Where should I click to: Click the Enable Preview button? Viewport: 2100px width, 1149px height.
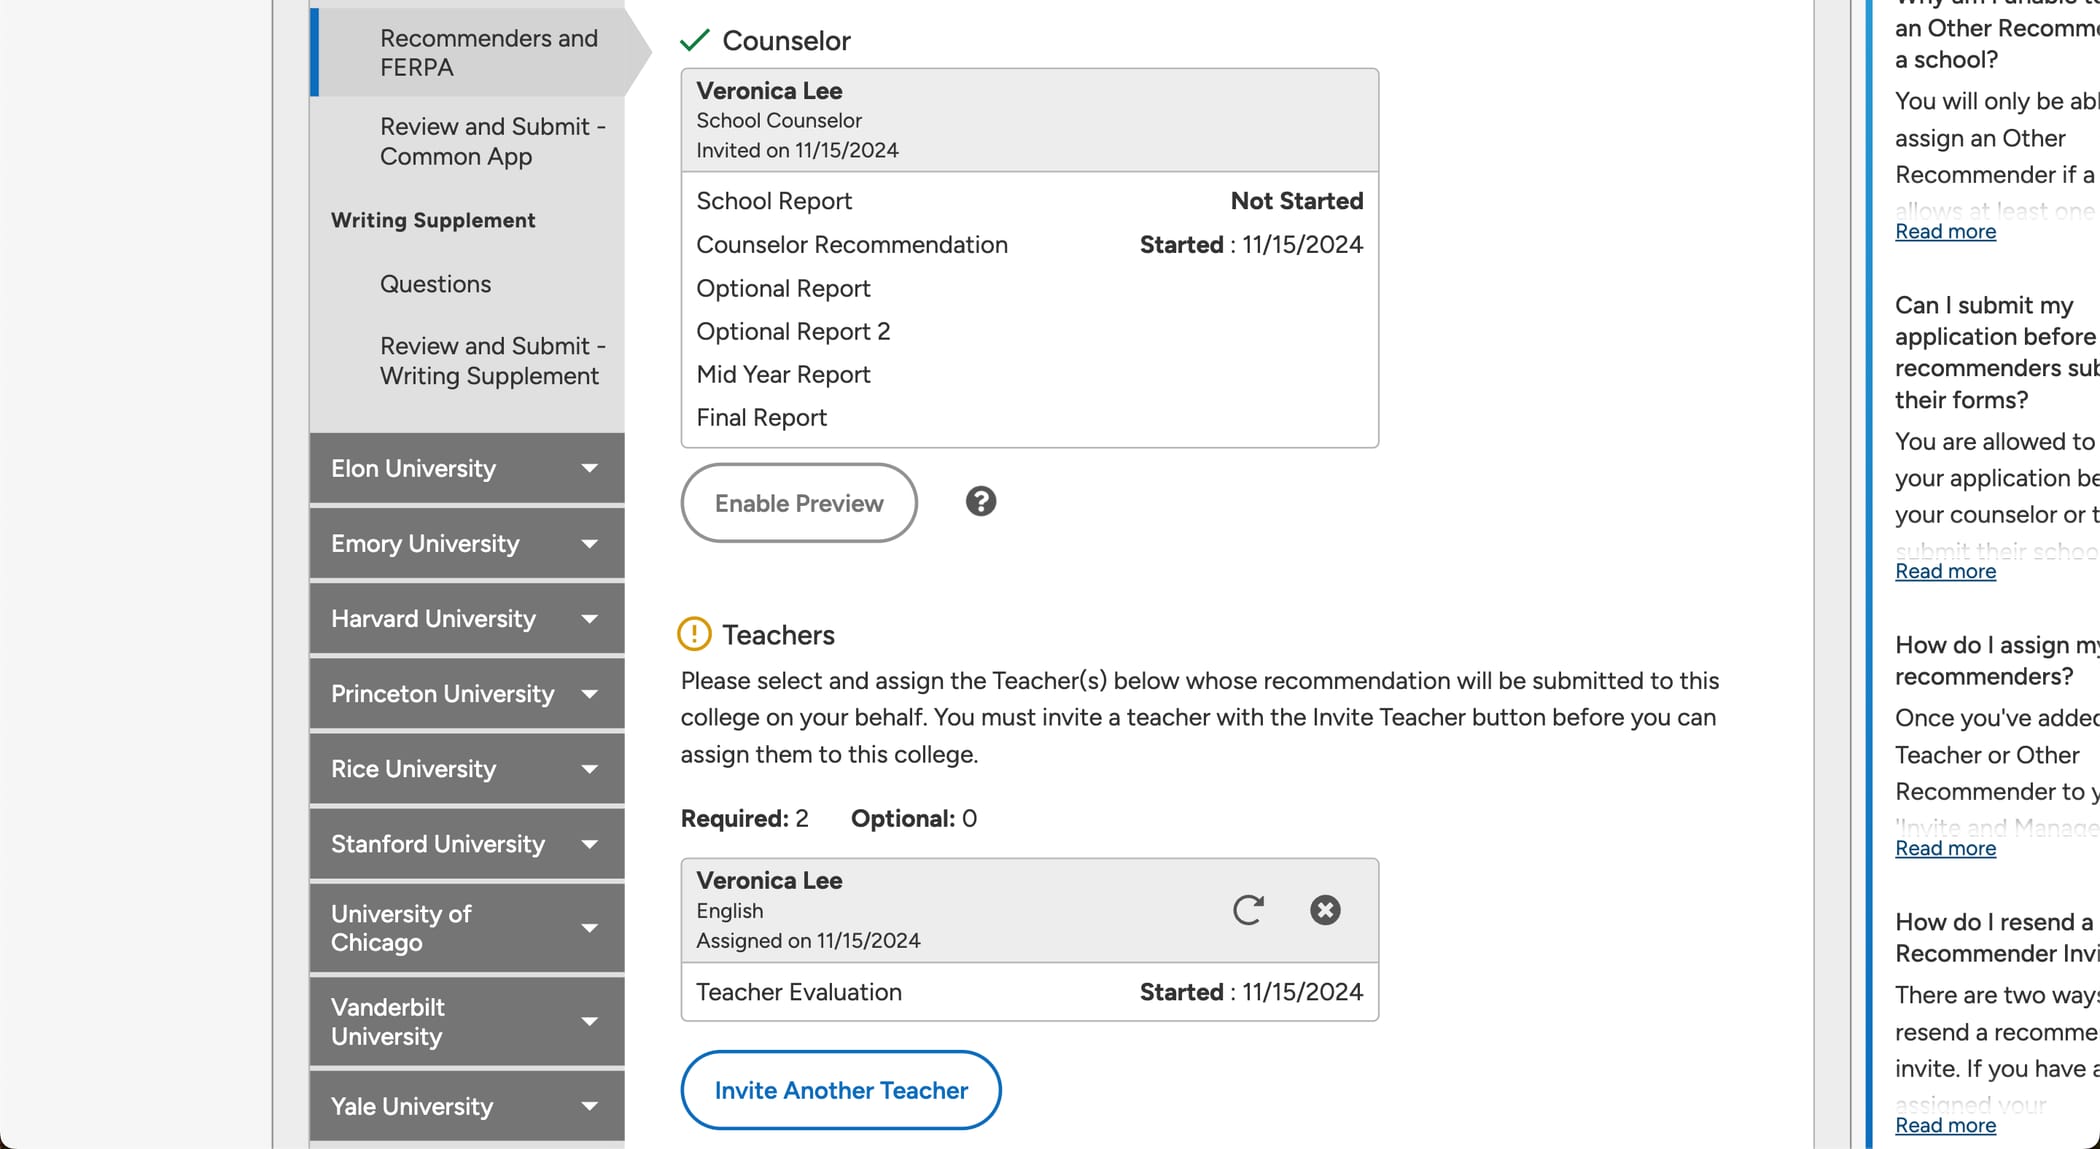799,503
